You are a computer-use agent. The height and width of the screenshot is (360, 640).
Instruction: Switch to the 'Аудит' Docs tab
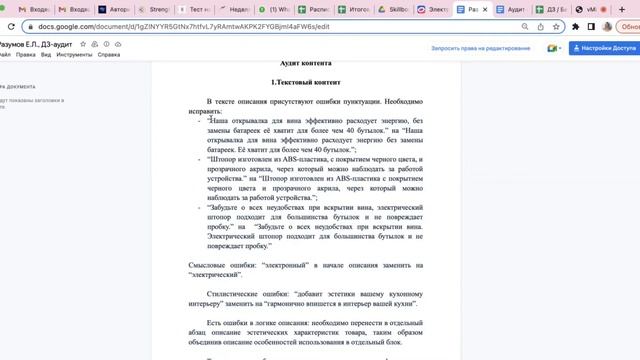pos(511,9)
